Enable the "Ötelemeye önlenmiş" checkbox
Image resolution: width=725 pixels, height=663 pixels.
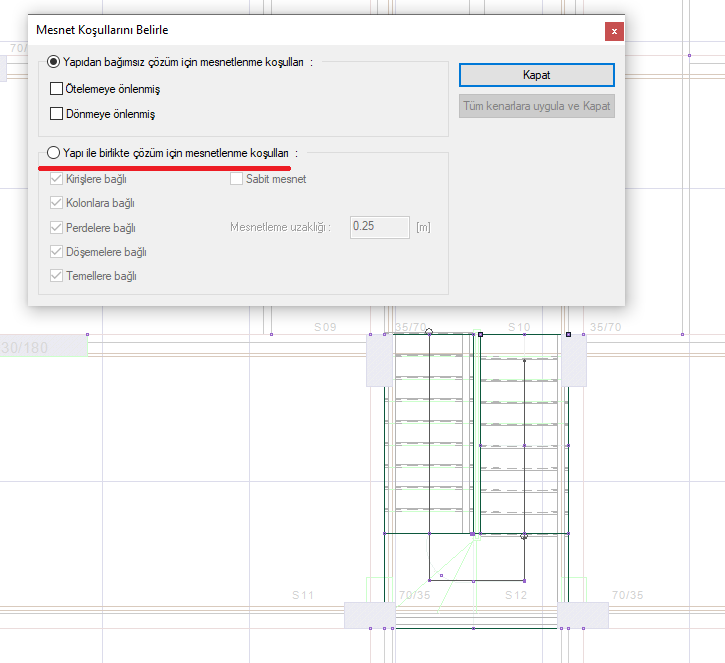pyautogui.click(x=57, y=89)
